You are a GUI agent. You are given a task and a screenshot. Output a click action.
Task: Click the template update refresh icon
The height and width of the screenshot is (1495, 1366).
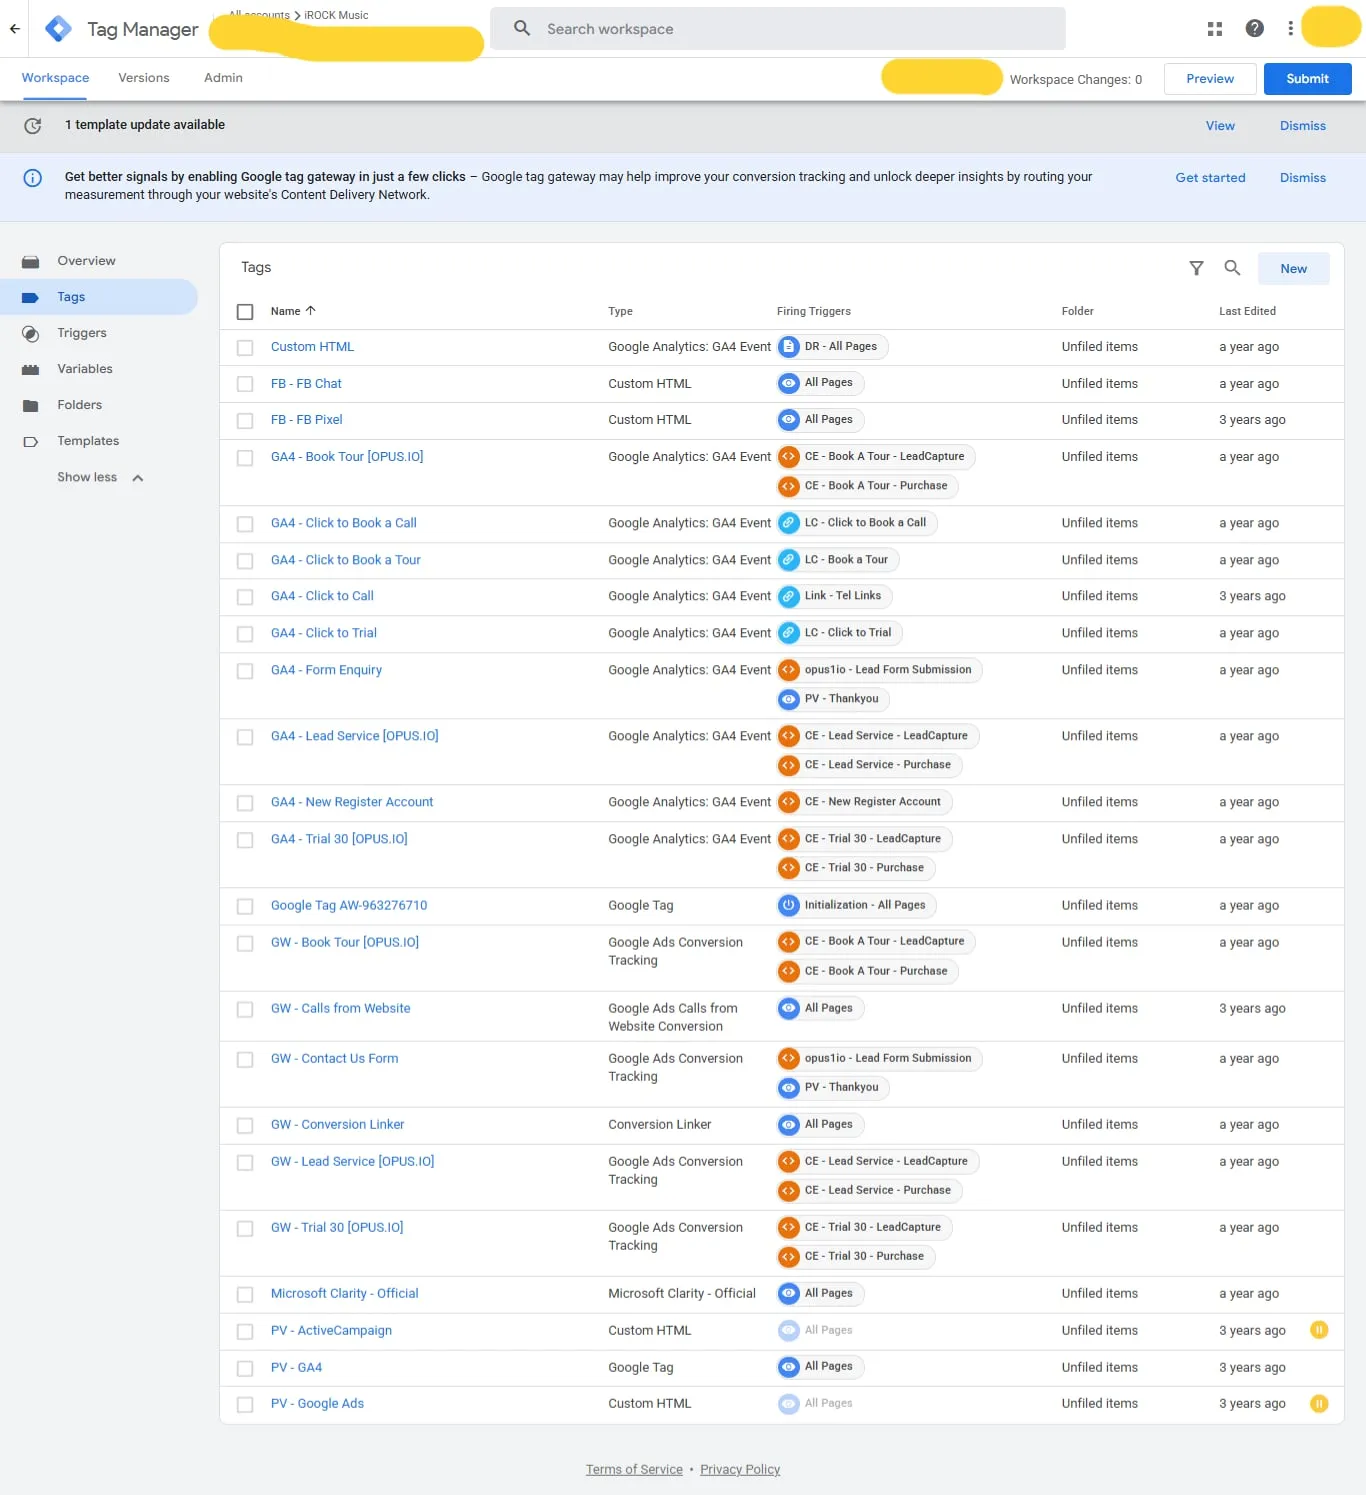point(33,126)
